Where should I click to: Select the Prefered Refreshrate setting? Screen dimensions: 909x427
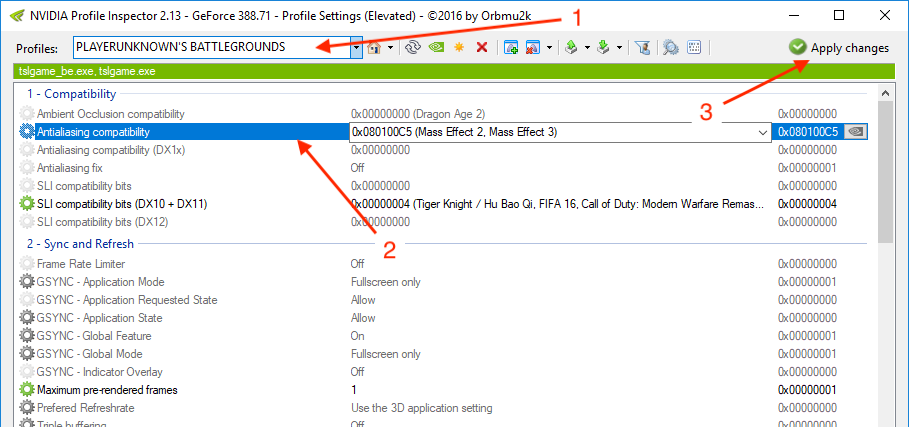coord(443,408)
